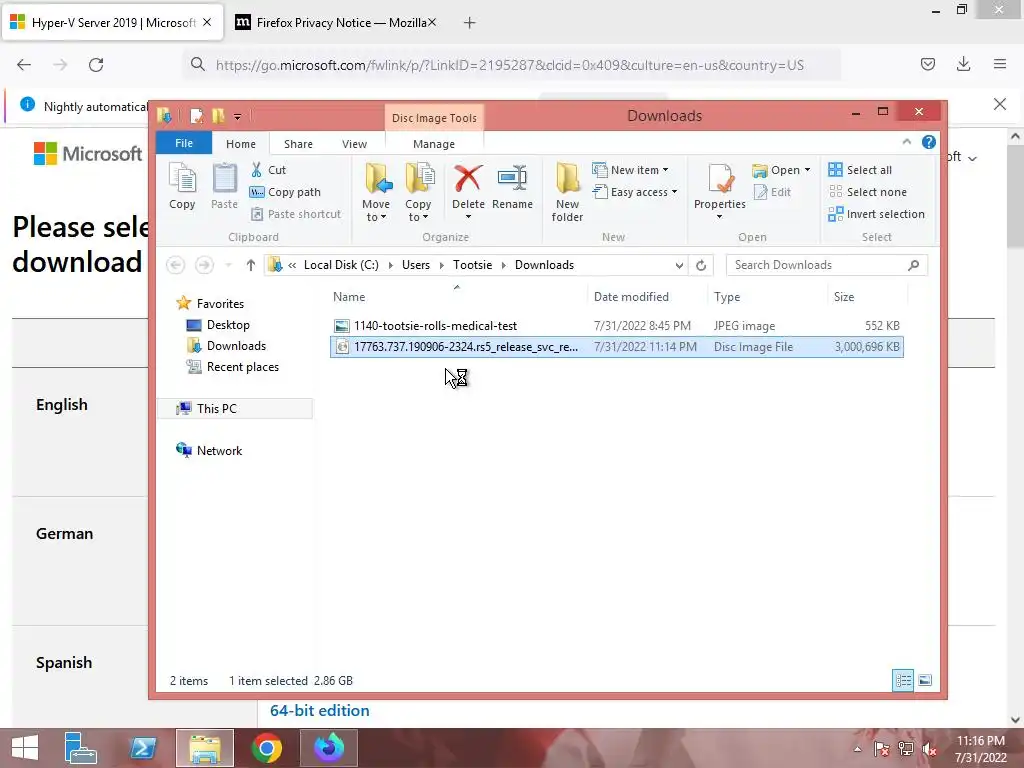Switch to Hyper-V Server 2019 browser tab

pos(112,23)
